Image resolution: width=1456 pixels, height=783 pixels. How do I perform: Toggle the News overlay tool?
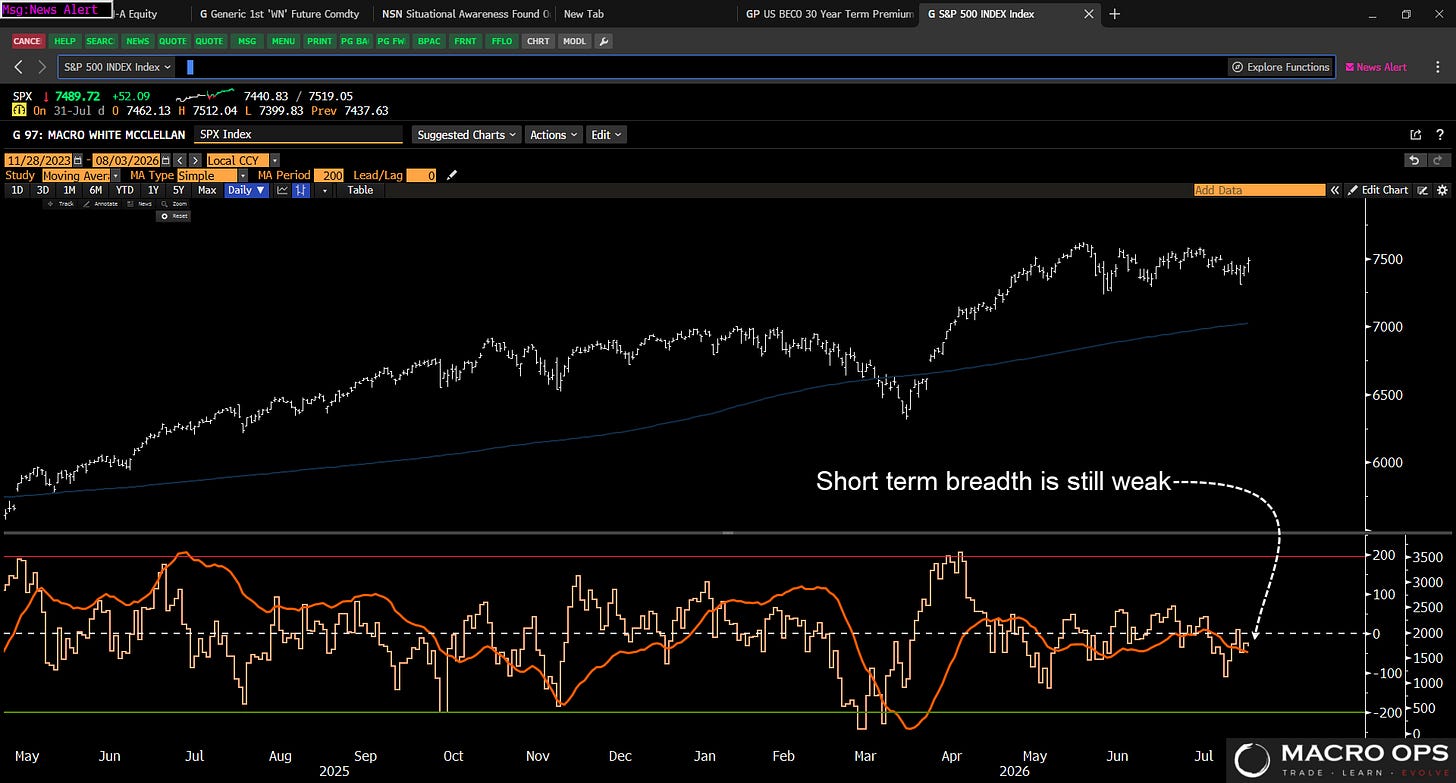coord(139,204)
